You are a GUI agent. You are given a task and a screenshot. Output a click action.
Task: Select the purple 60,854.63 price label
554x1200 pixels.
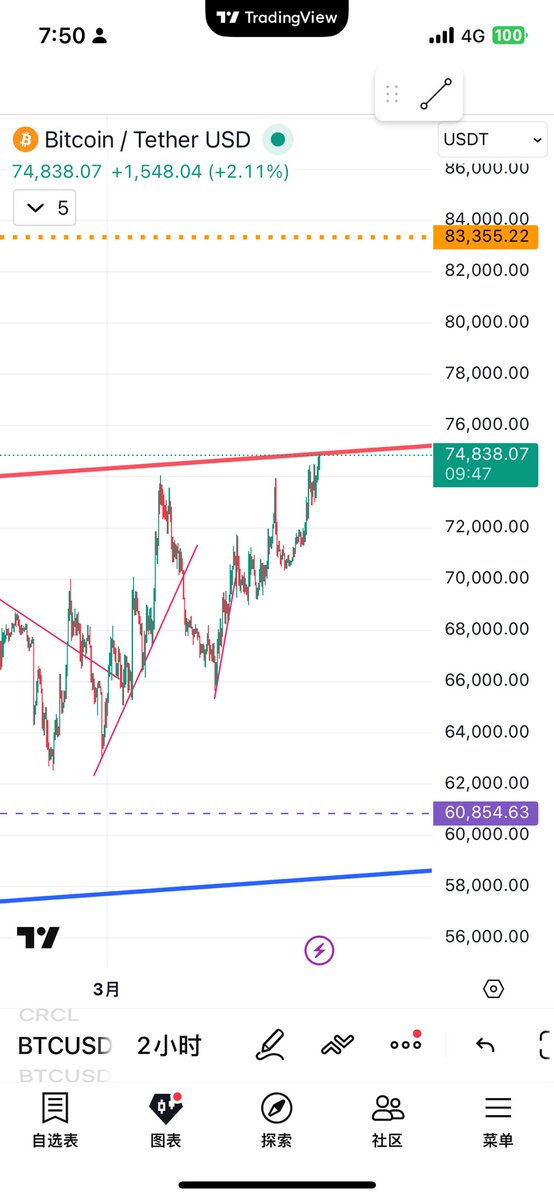tap(486, 812)
